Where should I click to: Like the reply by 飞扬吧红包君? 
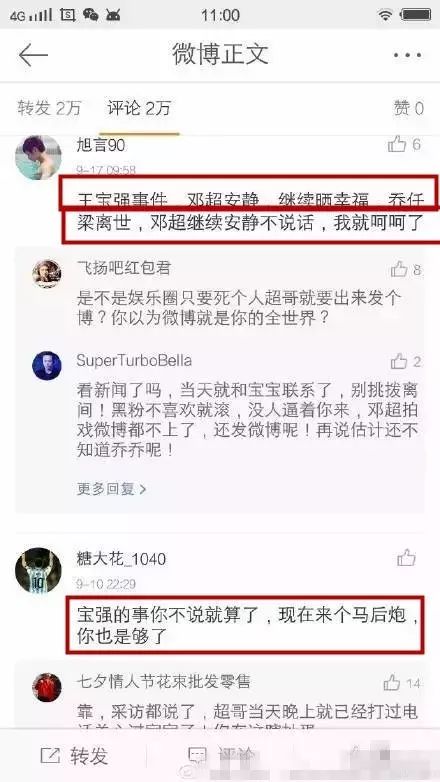click(399, 269)
